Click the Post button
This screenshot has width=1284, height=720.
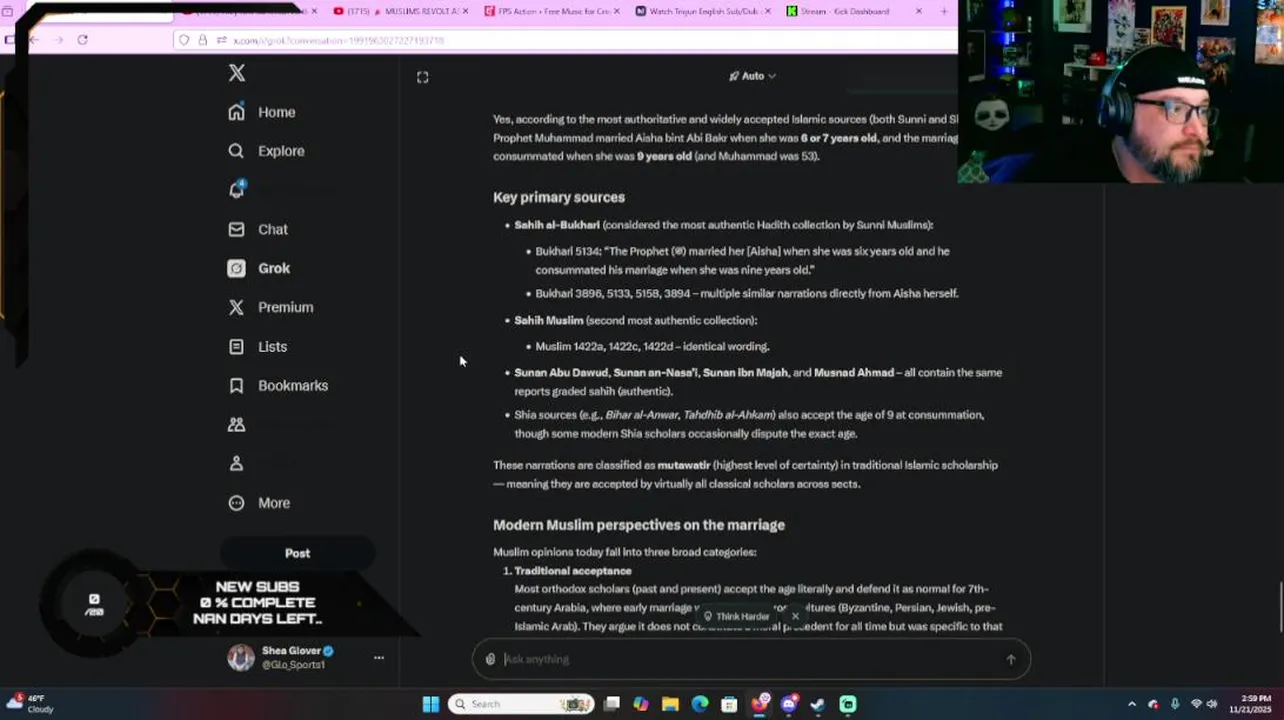297,553
